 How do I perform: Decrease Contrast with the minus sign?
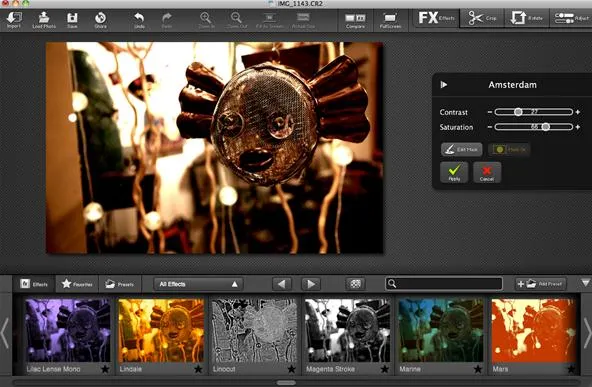(x=490, y=112)
